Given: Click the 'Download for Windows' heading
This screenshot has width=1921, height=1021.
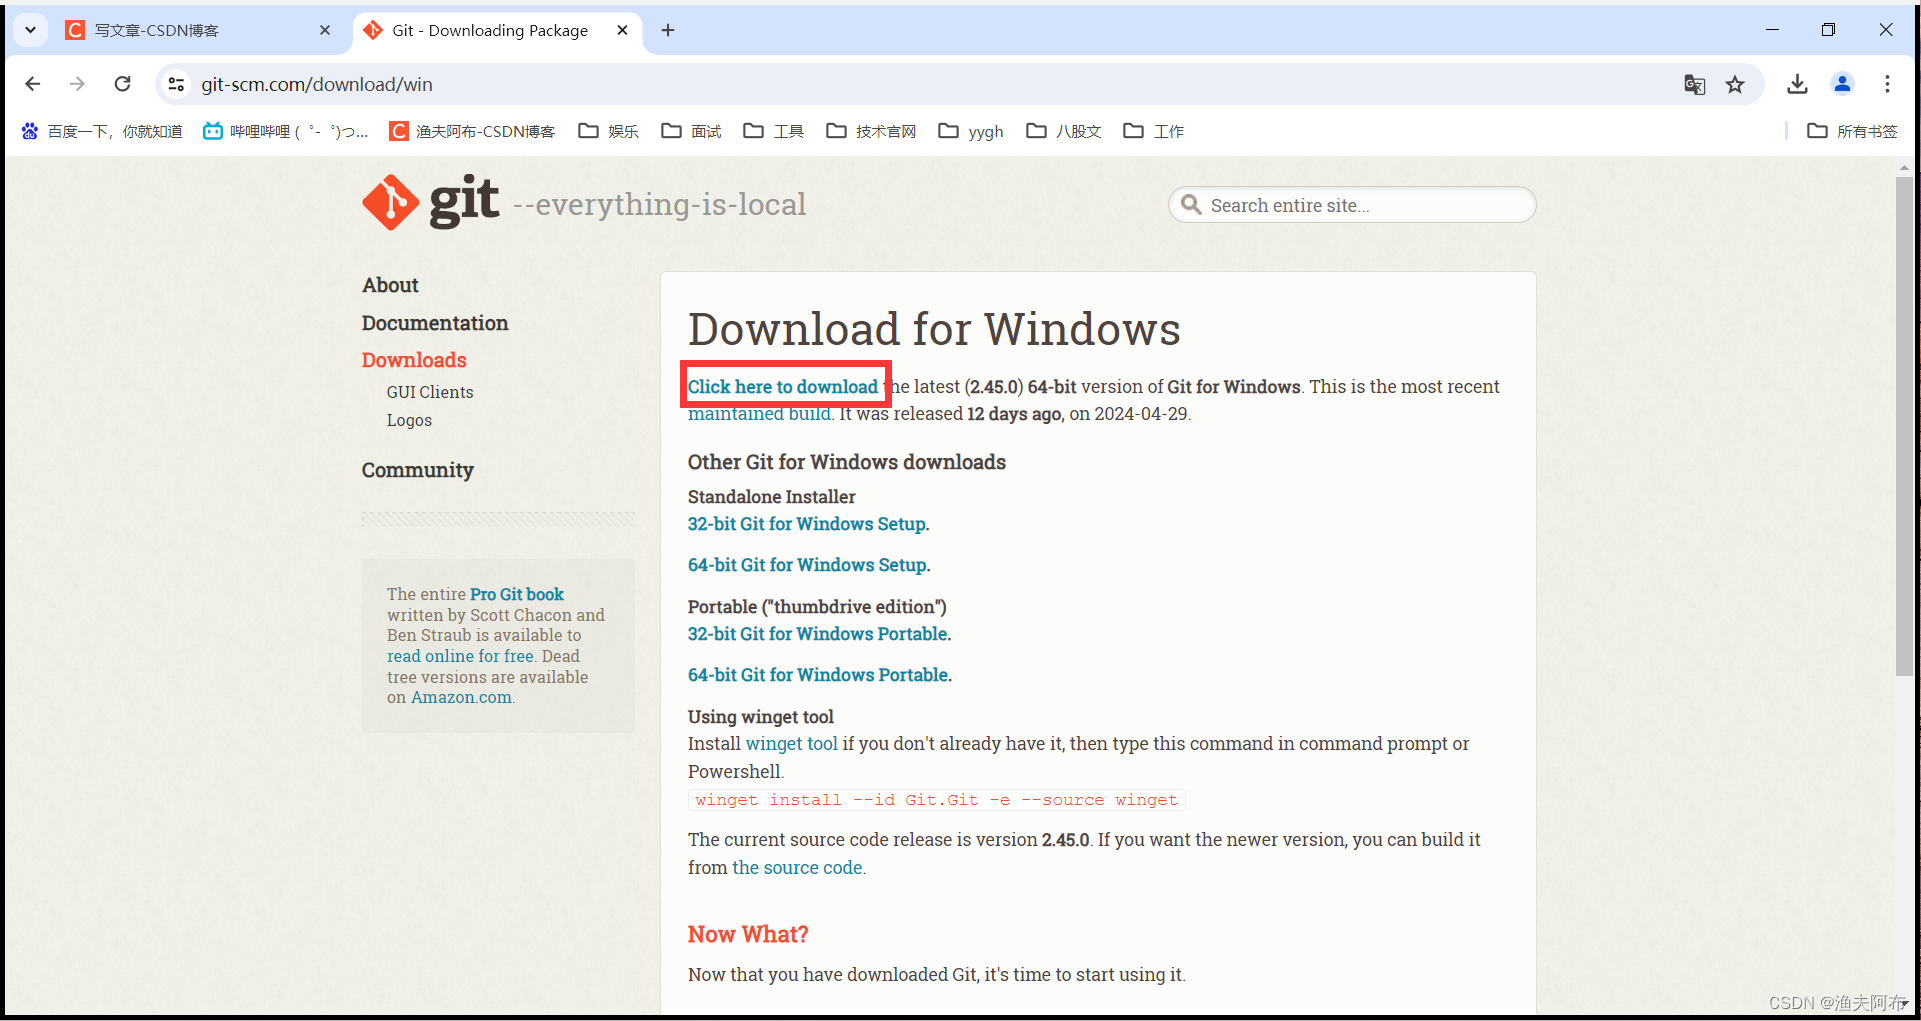Looking at the screenshot, I should [x=934, y=329].
